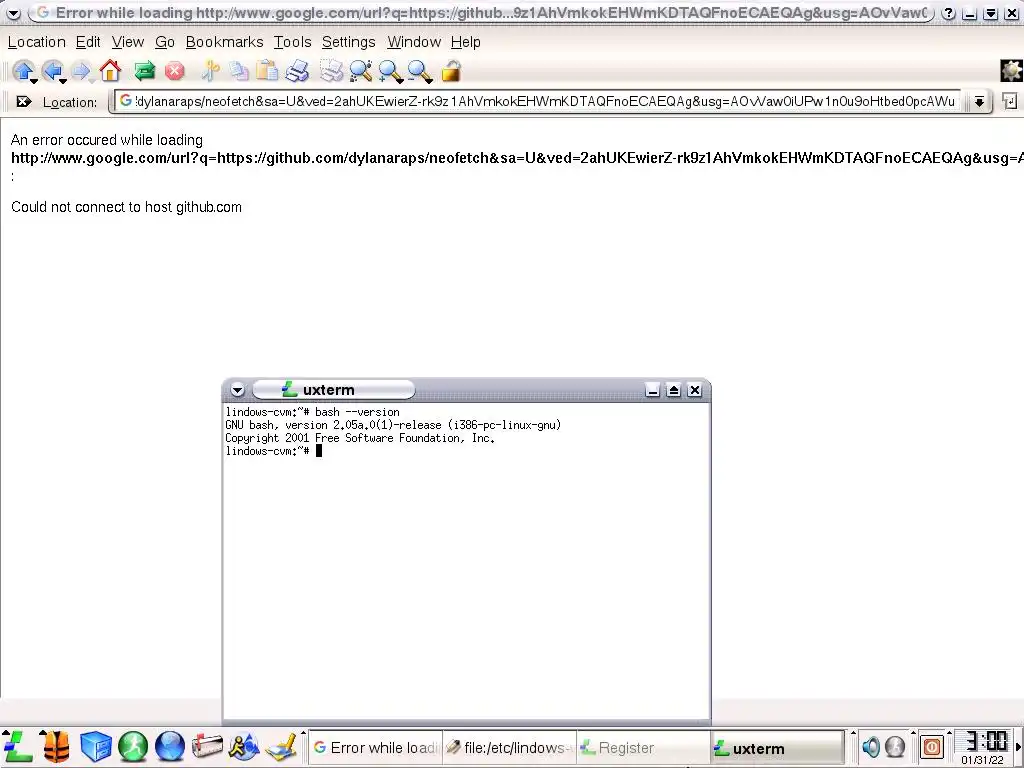1024x768 pixels.
Task: Print the page using the printer icon
Action: (x=297, y=71)
